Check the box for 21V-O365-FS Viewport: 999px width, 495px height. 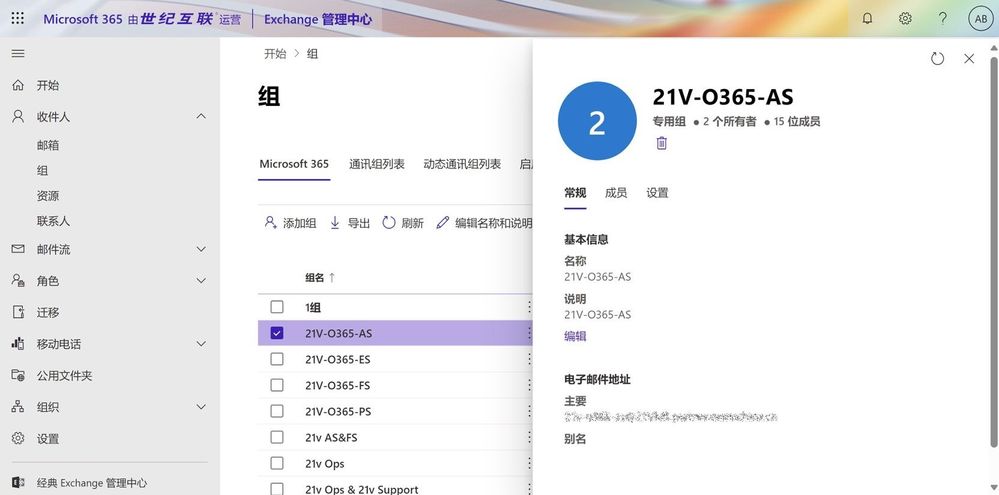[277, 385]
